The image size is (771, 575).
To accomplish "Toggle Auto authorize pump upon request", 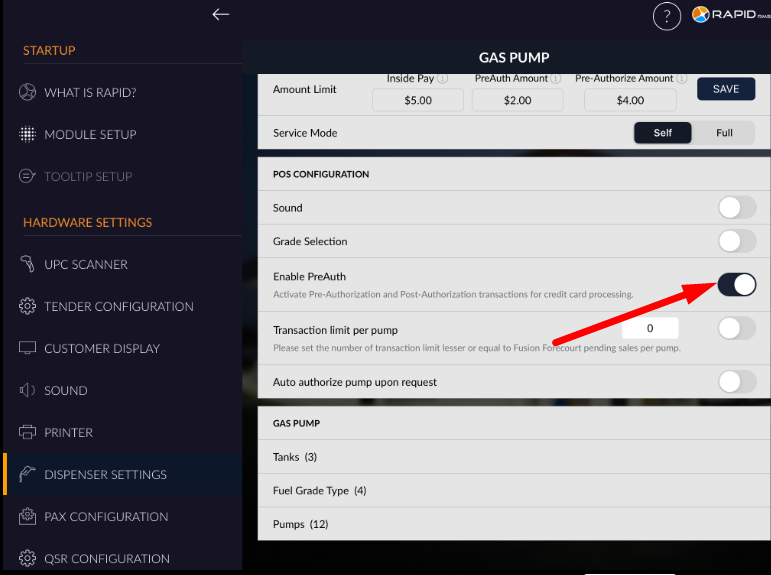I will (x=736, y=382).
